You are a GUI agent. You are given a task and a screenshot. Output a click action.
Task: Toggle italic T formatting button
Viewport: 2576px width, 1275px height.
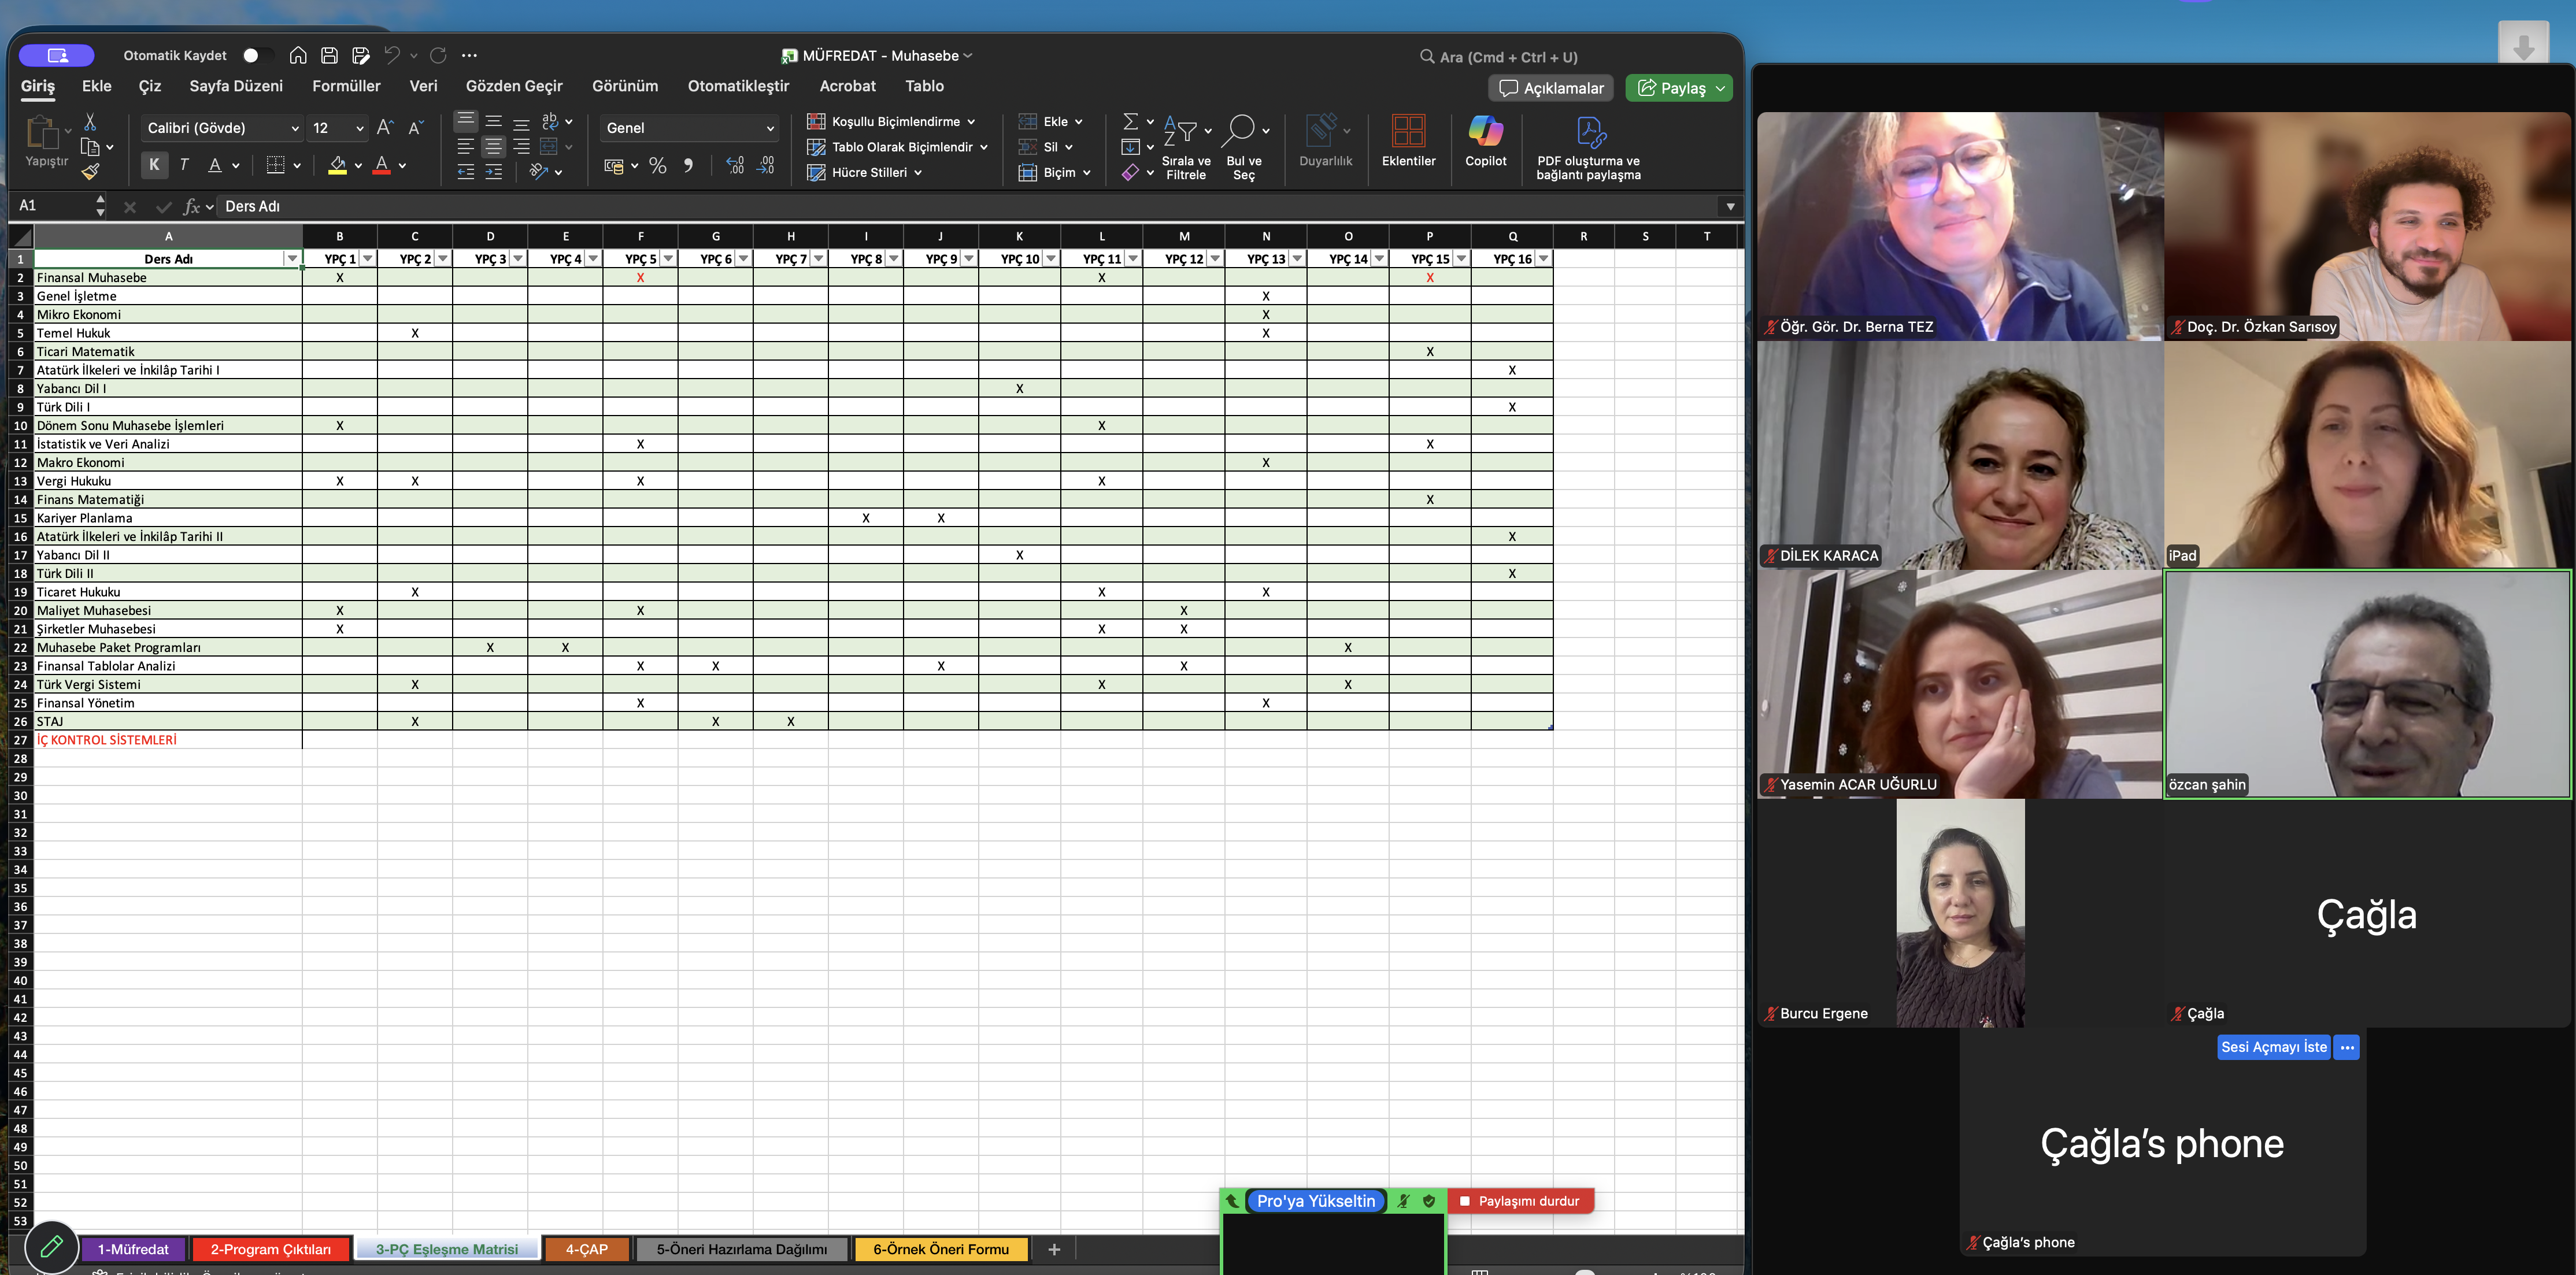pyautogui.click(x=184, y=165)
